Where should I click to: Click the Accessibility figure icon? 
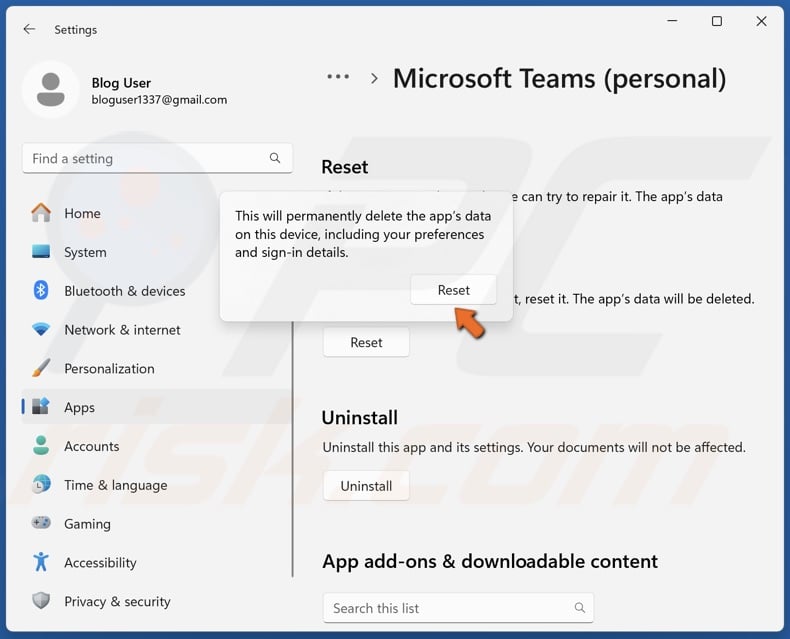(41, 561)
